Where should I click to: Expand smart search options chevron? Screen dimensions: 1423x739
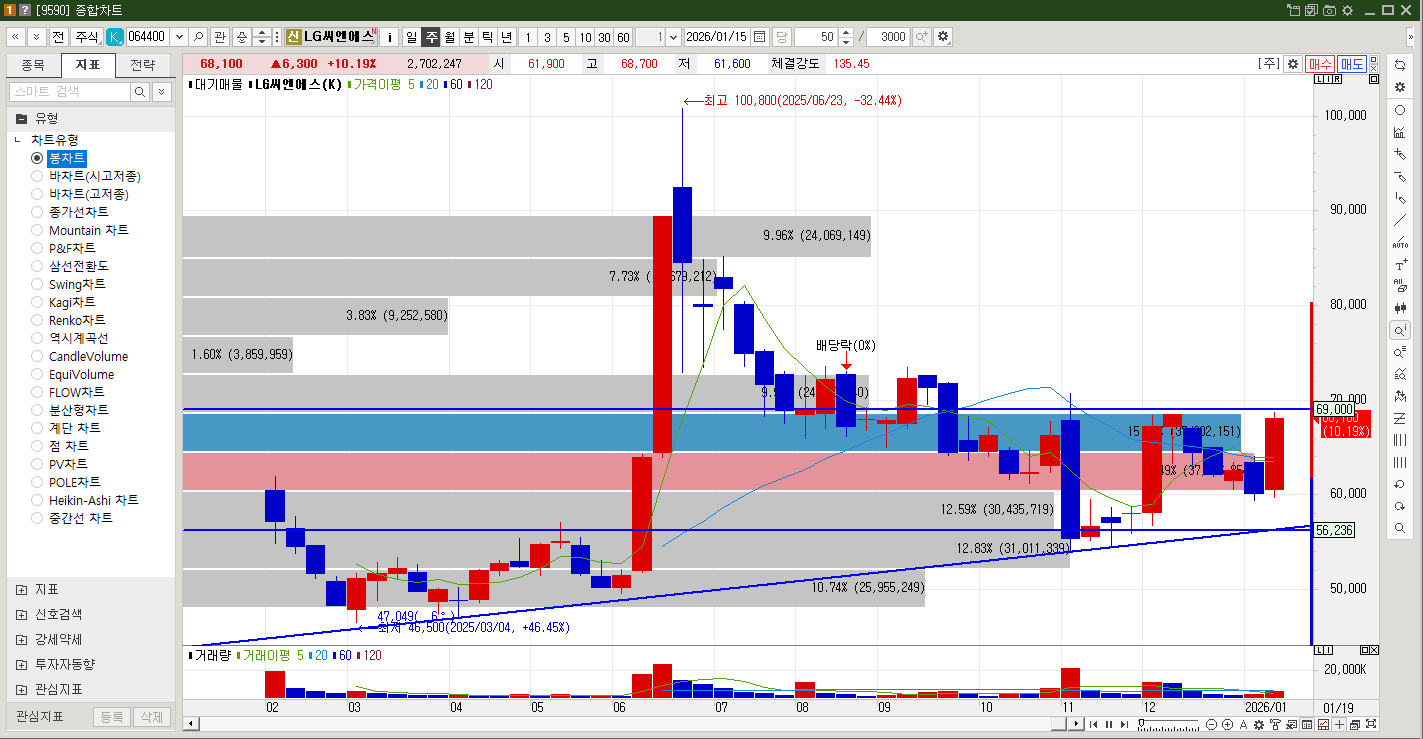point(162,92)
